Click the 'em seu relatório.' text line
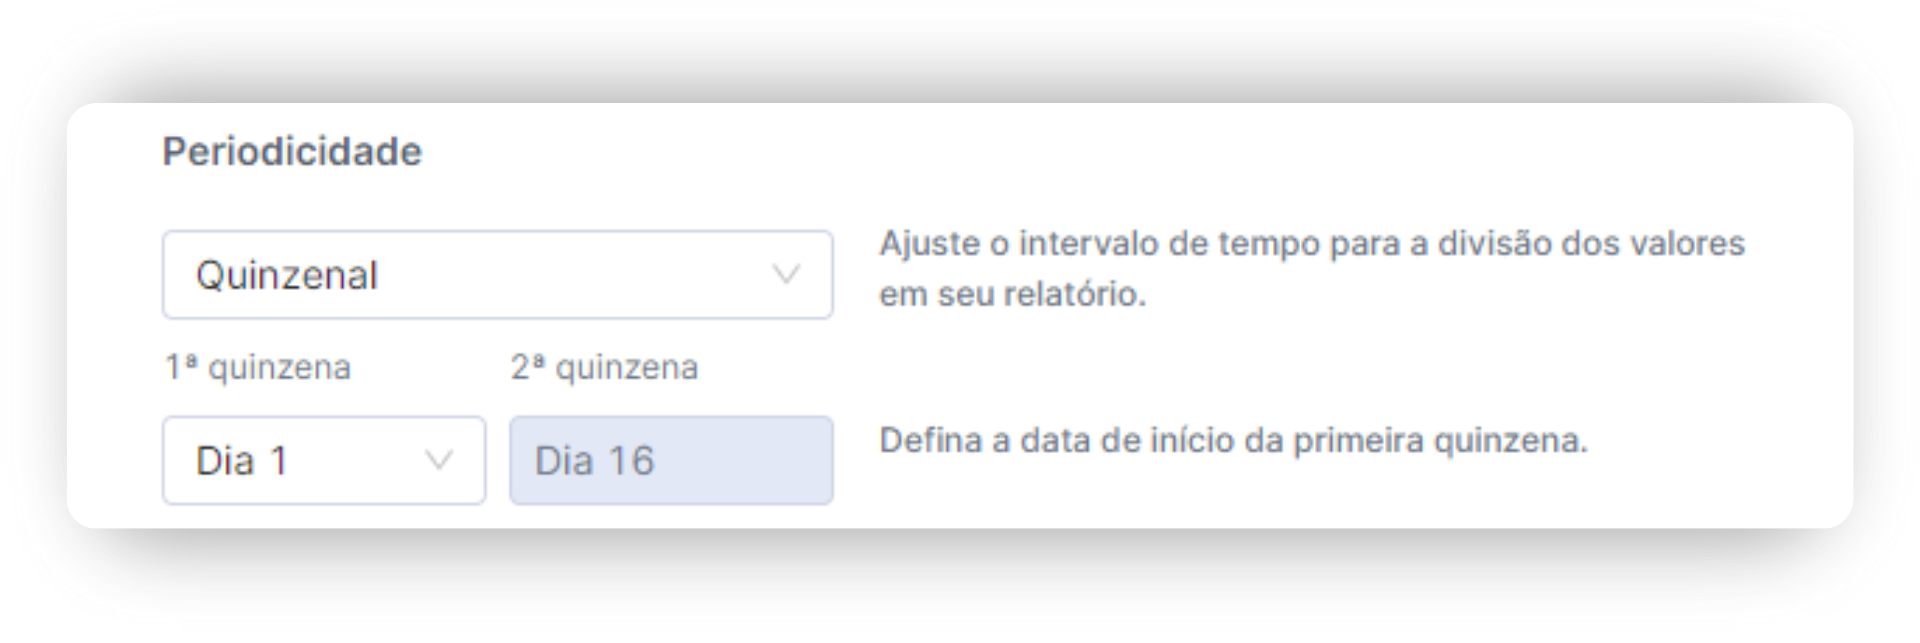 pyautogui.click(x=1012, y=295)
